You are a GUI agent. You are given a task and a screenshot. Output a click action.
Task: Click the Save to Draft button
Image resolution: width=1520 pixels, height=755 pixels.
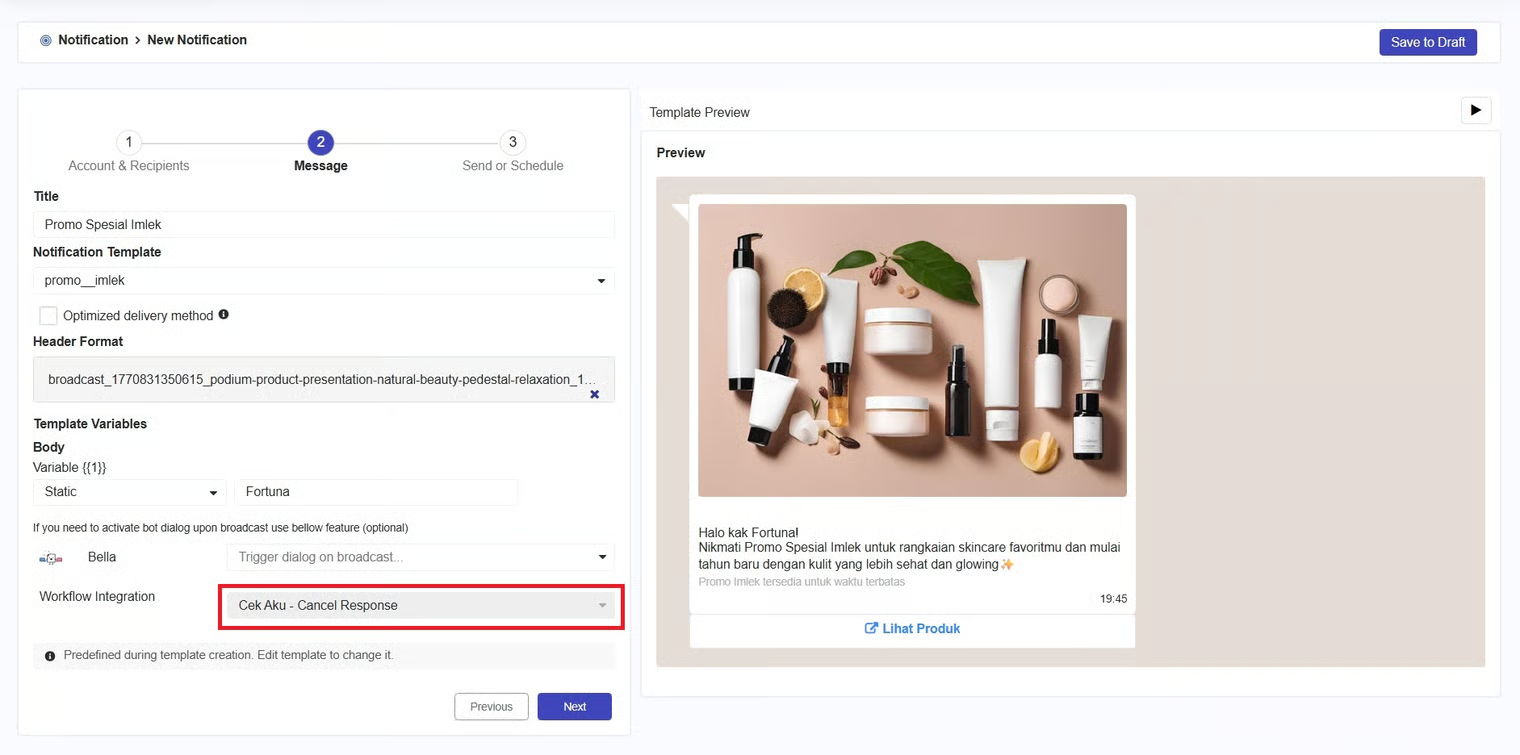1427,42
